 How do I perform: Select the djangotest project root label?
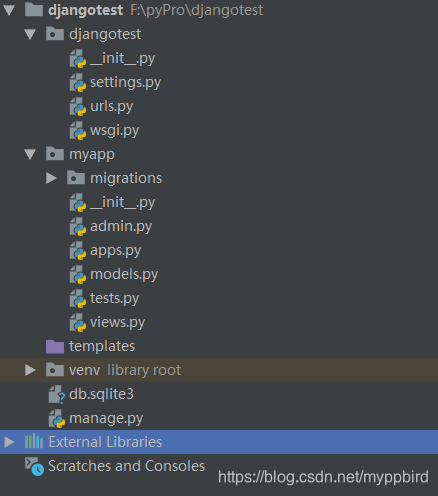[x=85, y=11]
